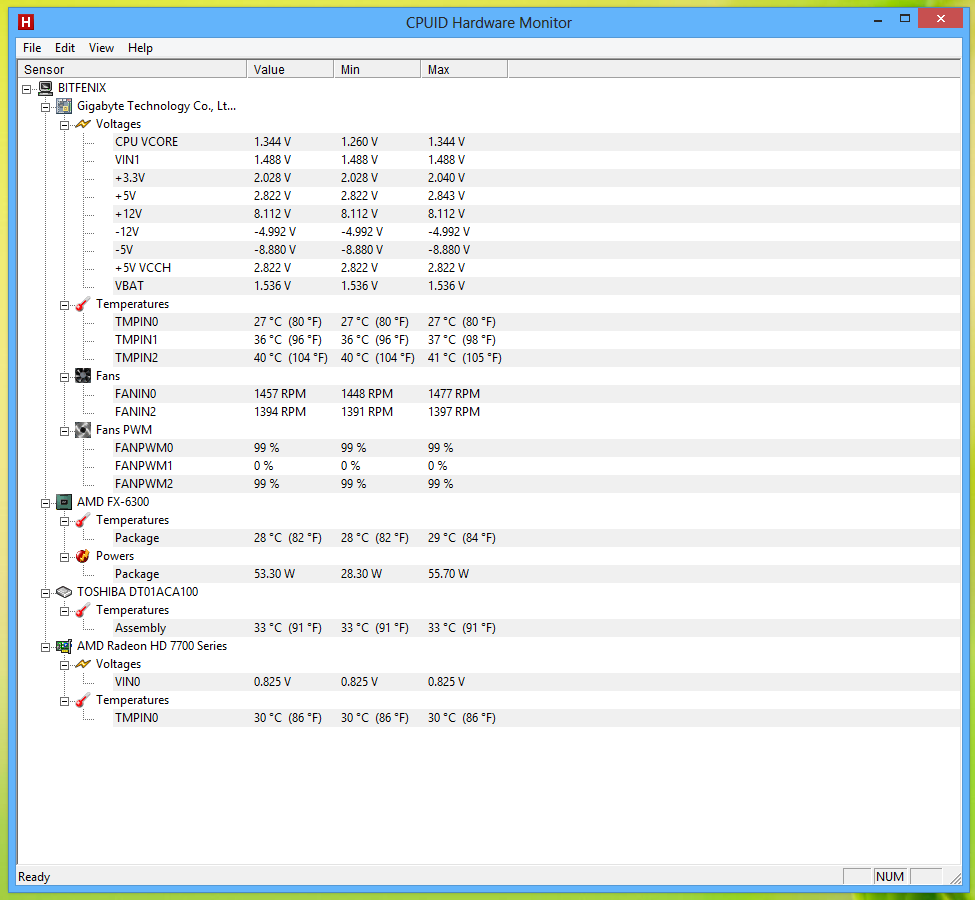Minimize the CPUID Hardware Monitor window

point(878,20)
